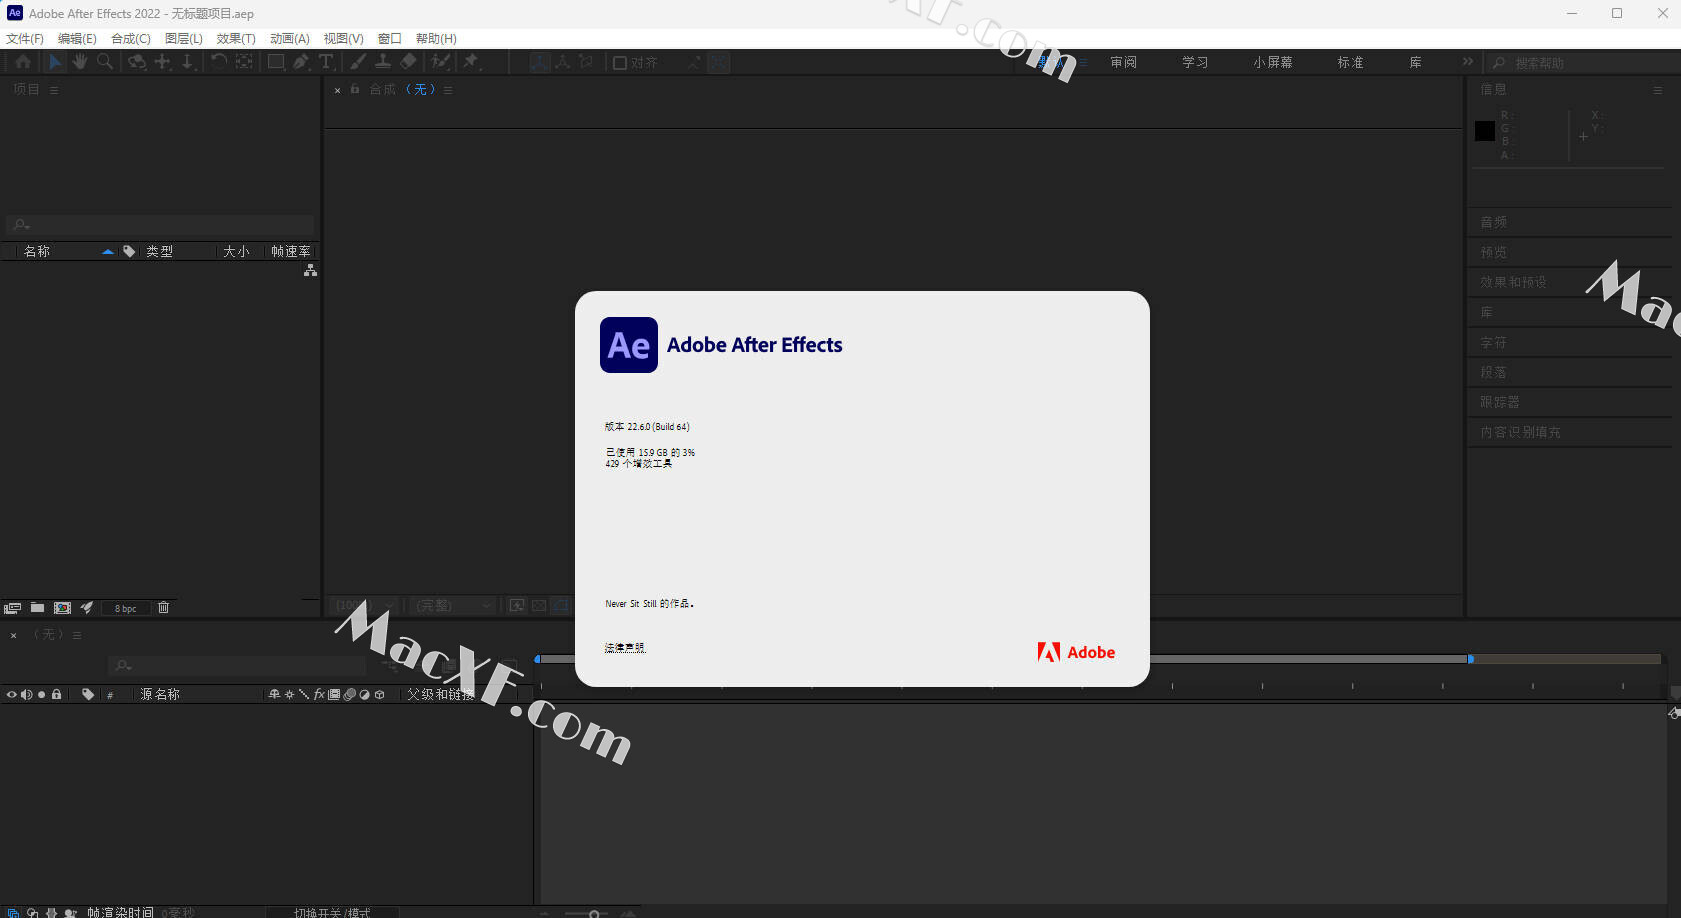Select the Selection arrow tool
This screenshot has height=918, width=1681.
[55, 62]
